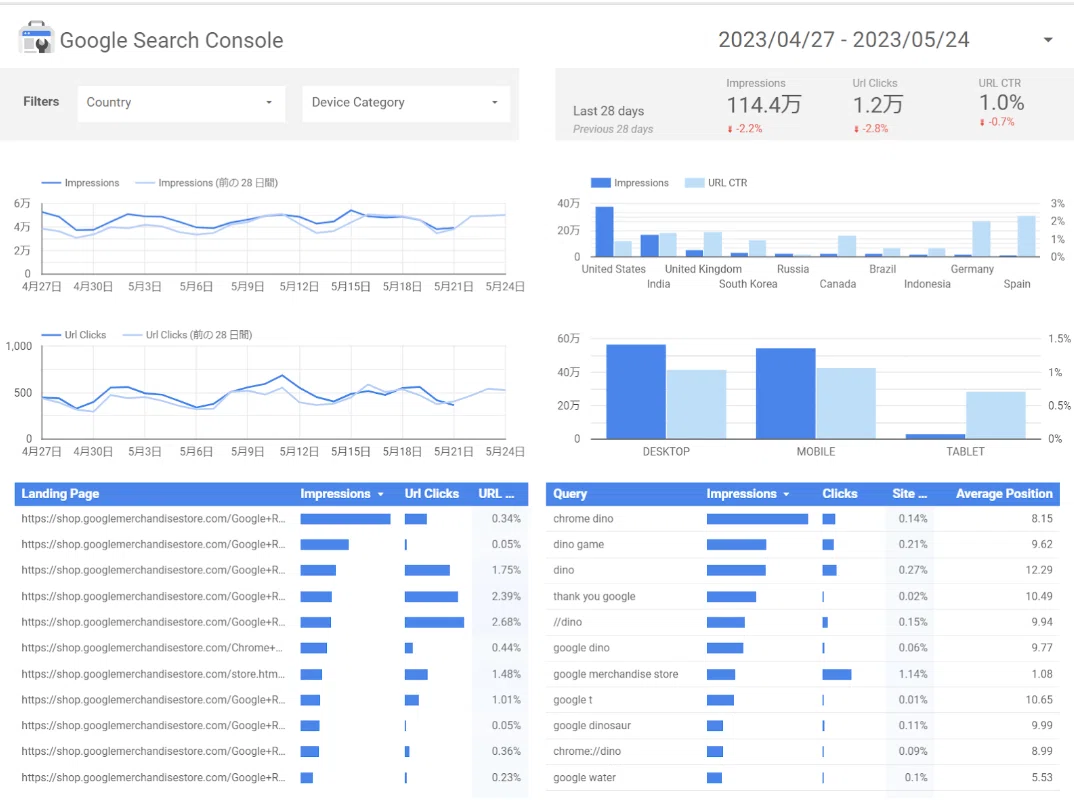Click the previous 28 days Url Clicks legend
This screenshot has height=800, width=1074.
pos(187,335)
